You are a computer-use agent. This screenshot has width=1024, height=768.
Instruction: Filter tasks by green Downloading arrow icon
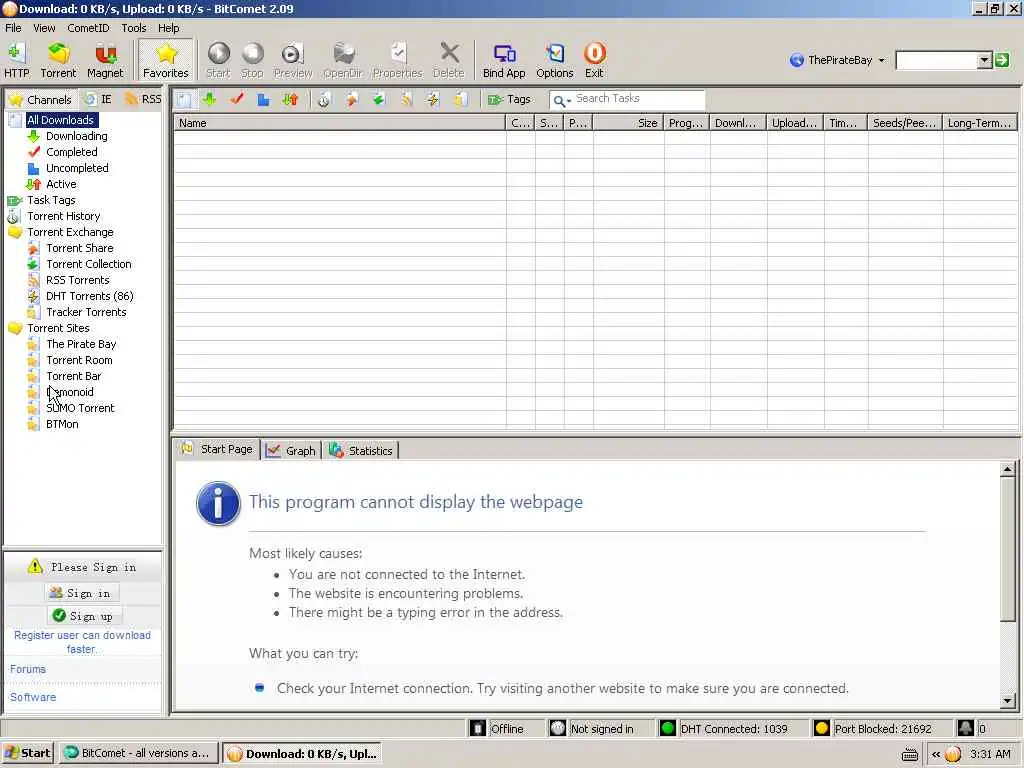click(210, 99)
